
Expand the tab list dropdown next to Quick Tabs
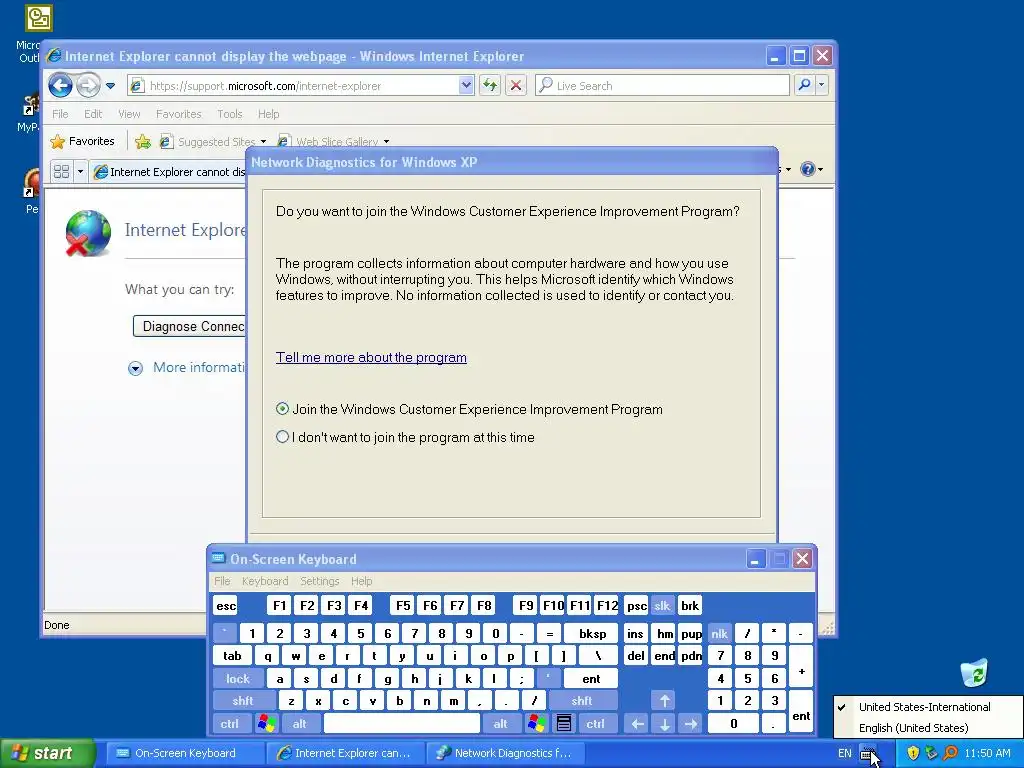point(80,172)
